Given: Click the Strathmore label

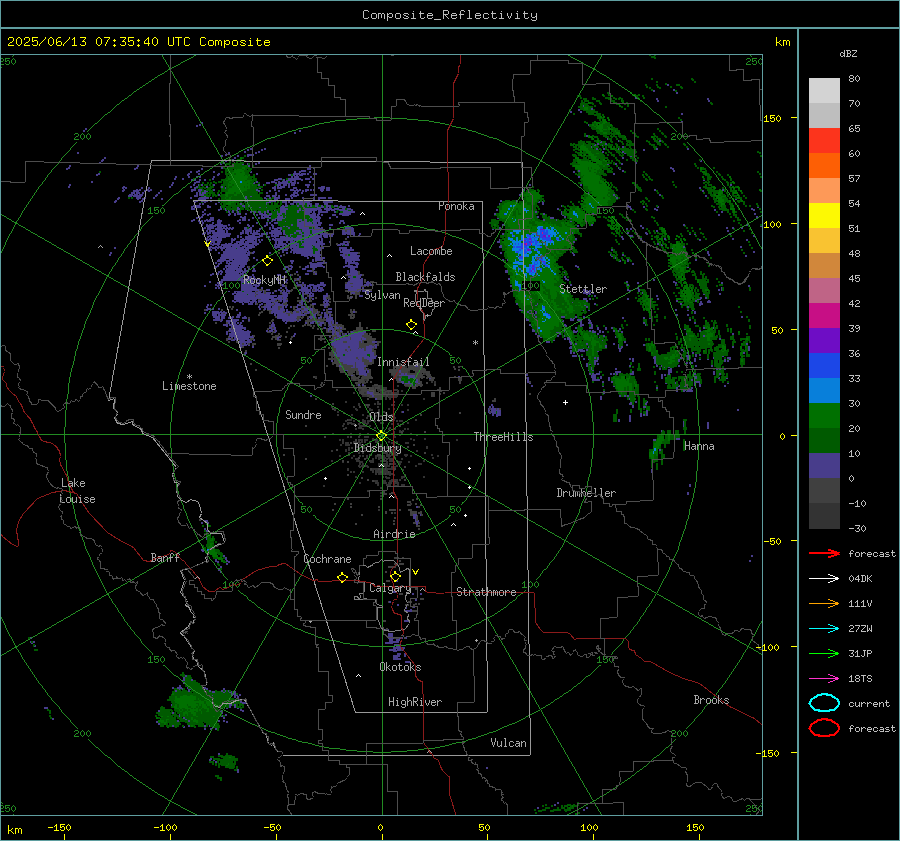Looking at the screenshot, I should tap(486, 592).
